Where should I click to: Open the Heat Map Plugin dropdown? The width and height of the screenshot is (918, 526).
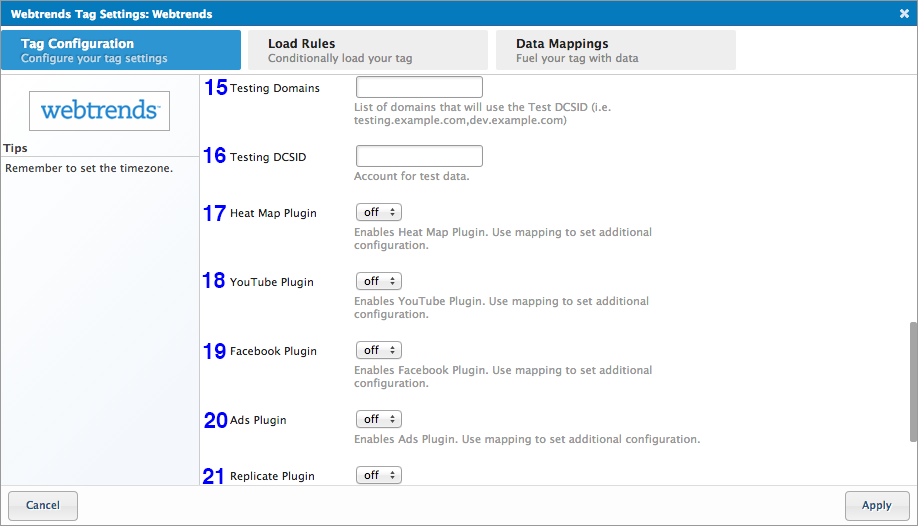tap(379, 212)
